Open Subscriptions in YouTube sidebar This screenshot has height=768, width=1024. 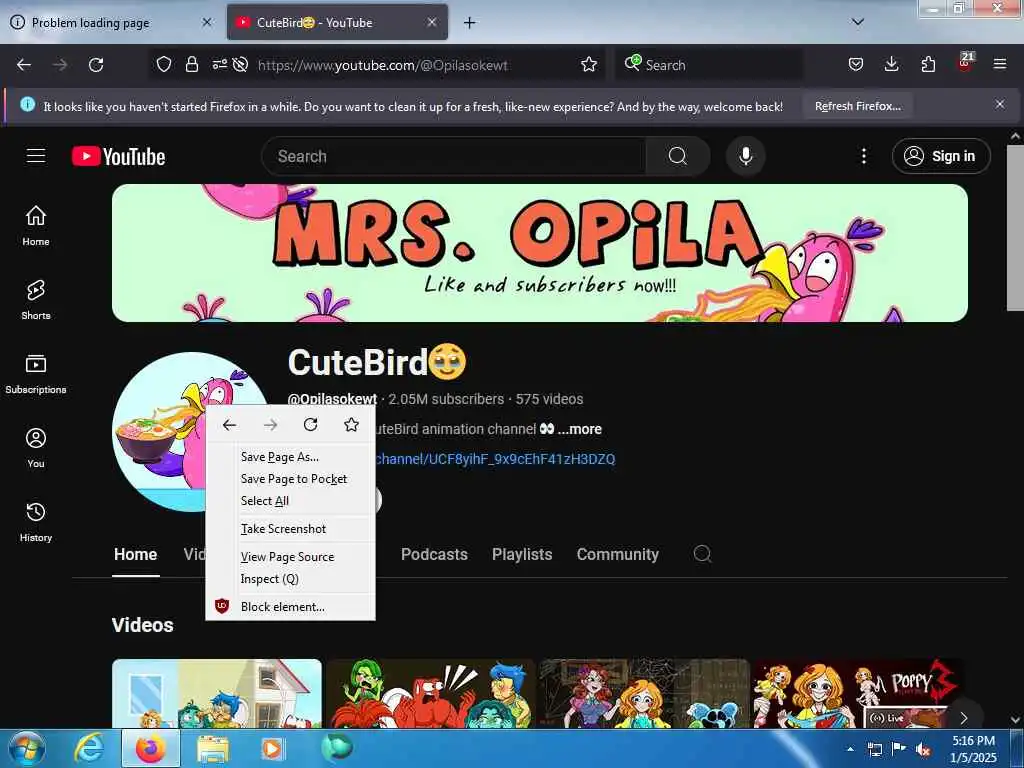(x=36, y=374)
